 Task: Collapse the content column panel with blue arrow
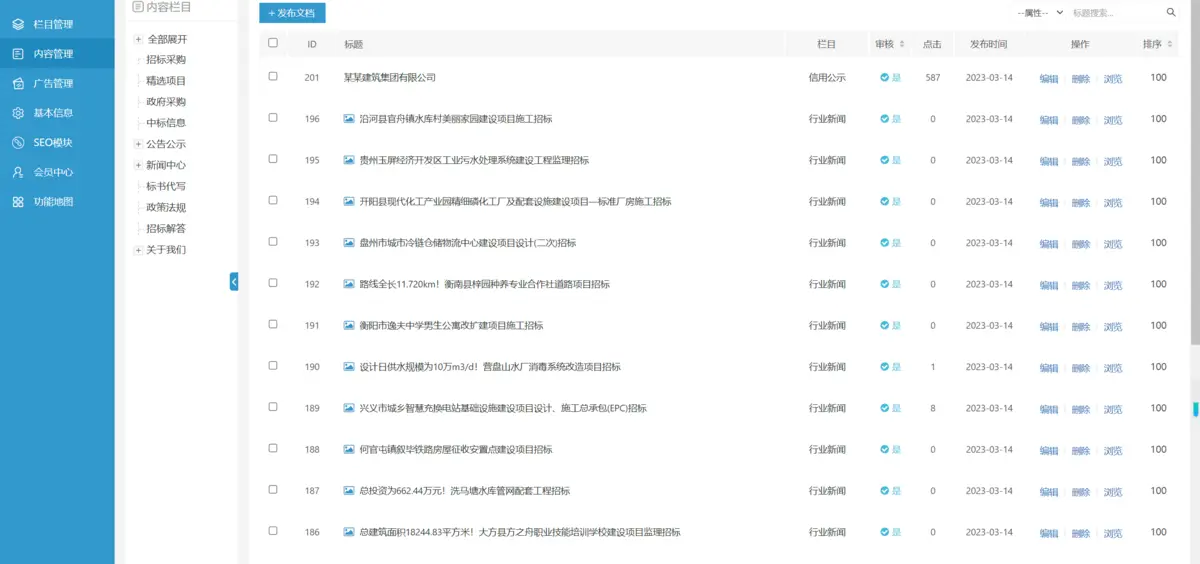click(x=234, y=282)
